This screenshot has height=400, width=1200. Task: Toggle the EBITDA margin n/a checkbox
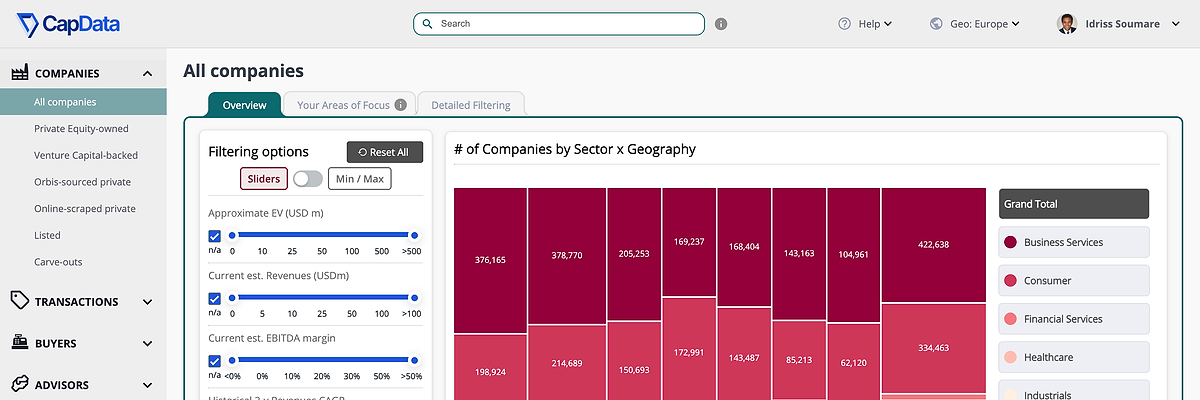pyautogui.click(x=215, y=361)
